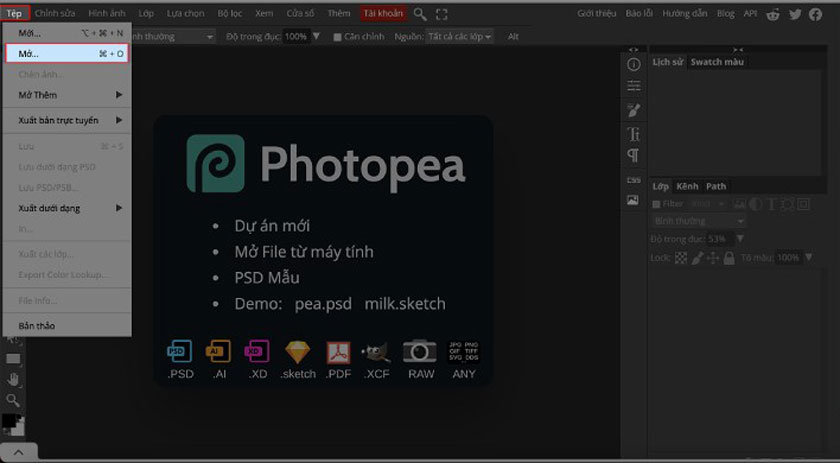Open the Nguồn Tất cả các lớp dropdown
This screenshot has height=463, width=840.
pos(459,36)
